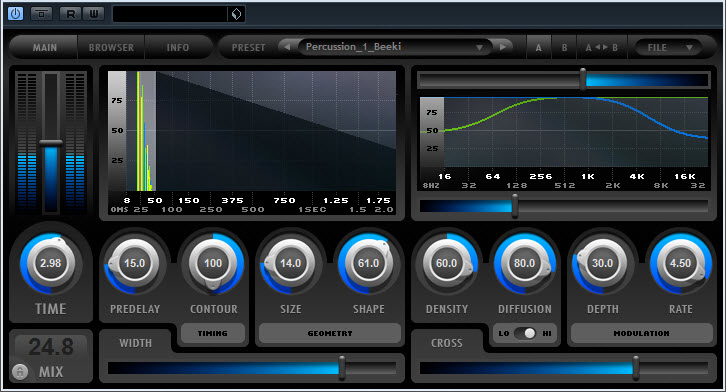Click the DENSITY knob showing 60.0
Viewport: 726px width, 392px height.
point(447,263)
